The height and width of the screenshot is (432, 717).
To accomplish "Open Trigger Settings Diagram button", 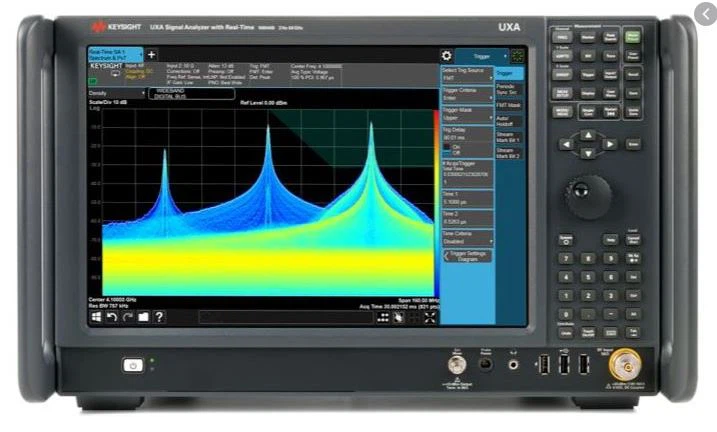I will pyautogui.click(x=467, y=256).
